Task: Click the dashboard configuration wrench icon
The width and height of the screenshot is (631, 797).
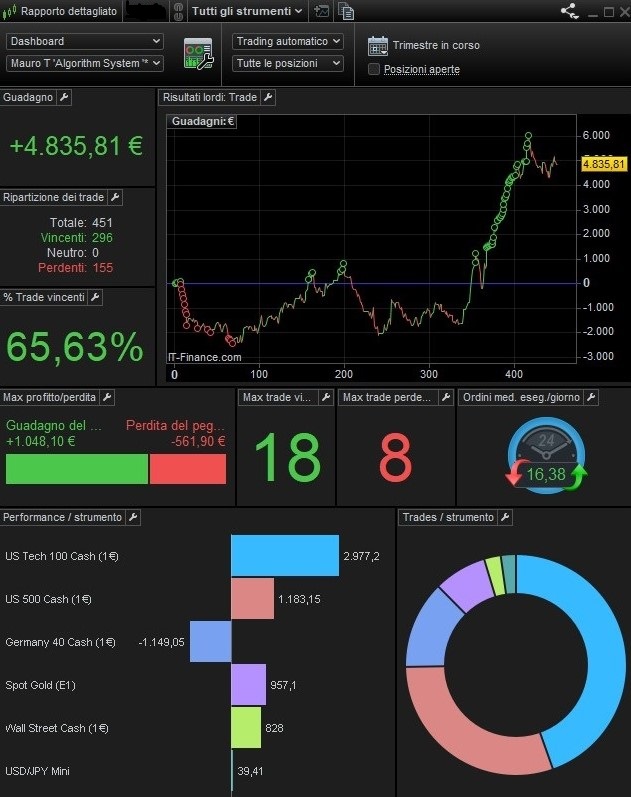Action: [x=198, y=53]
